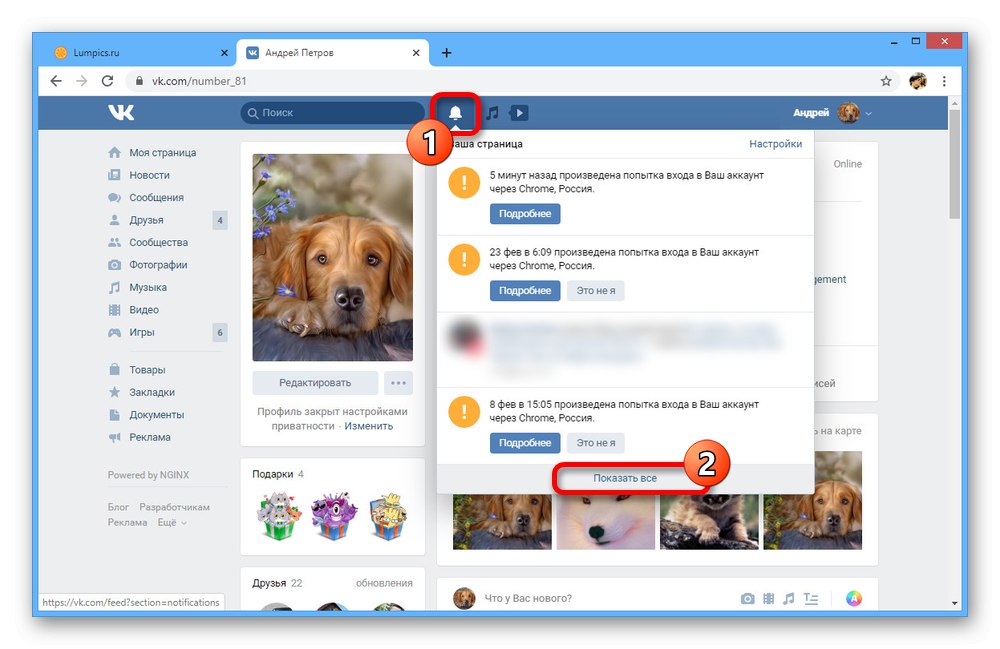Screen dimensions: 1000x649
Task: Click the Поиск search field
Action: 332,113
